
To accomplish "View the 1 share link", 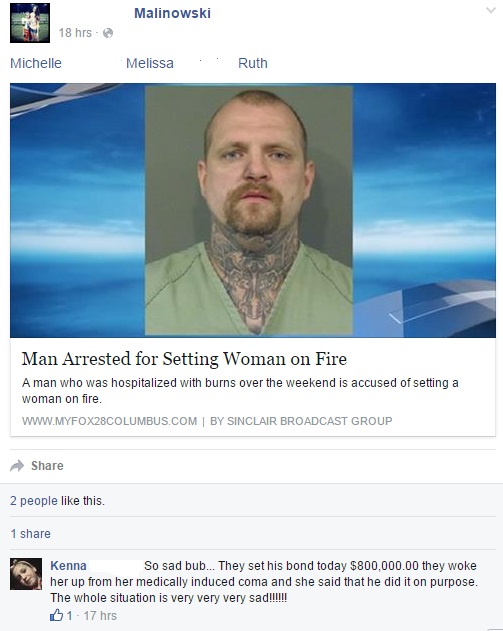I will tap(31, 534).
